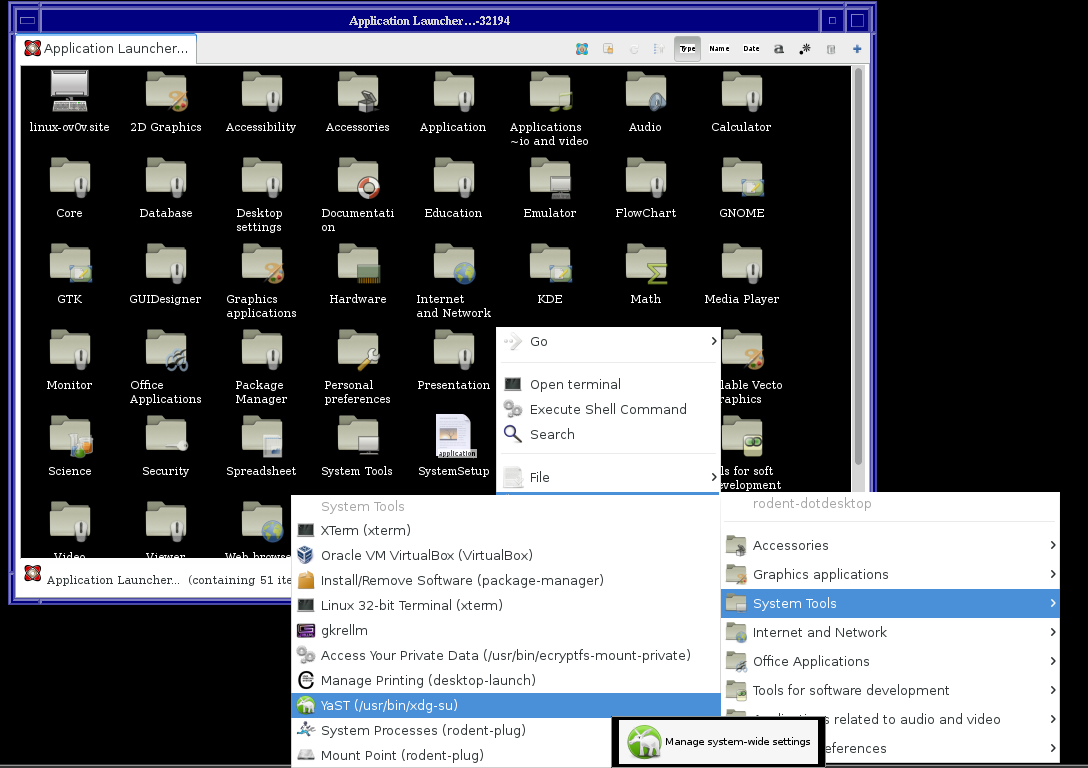Viewport: 1088px width, 768px height.
Task: Open the Emulator folder icon
Action: (x=550, y=178)
